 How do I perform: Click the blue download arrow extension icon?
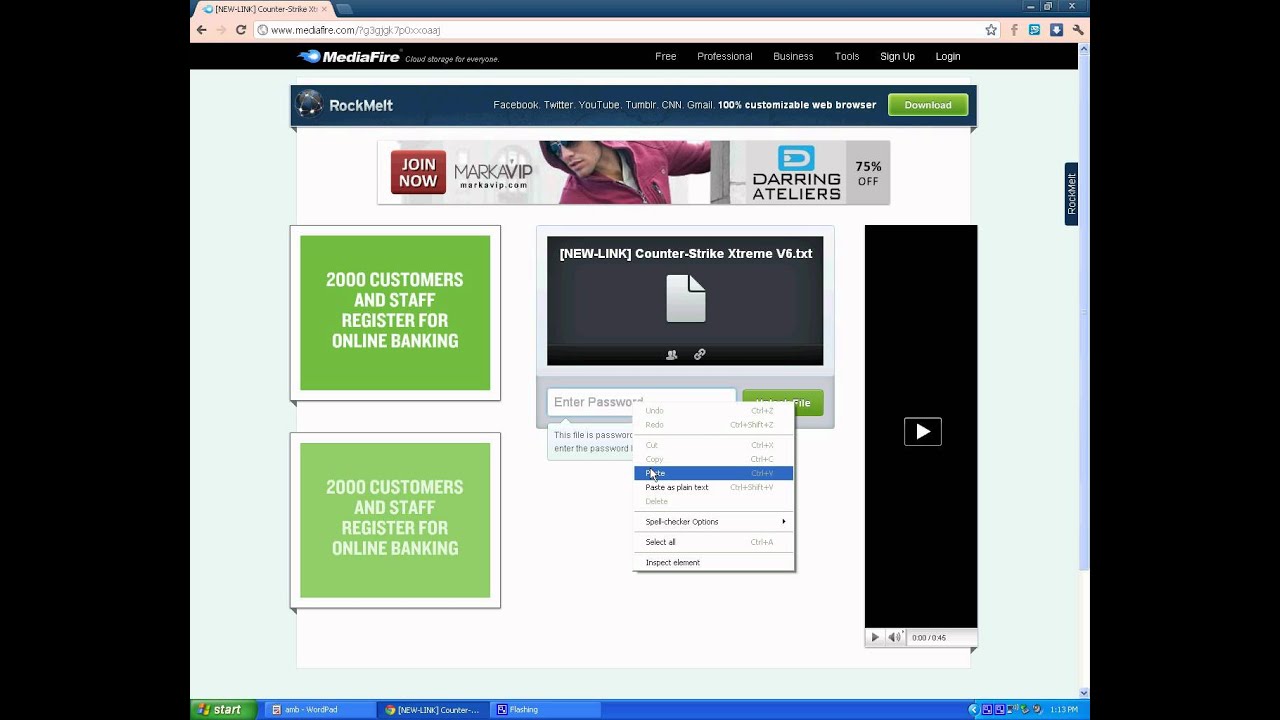click(x=1056, y=30)
